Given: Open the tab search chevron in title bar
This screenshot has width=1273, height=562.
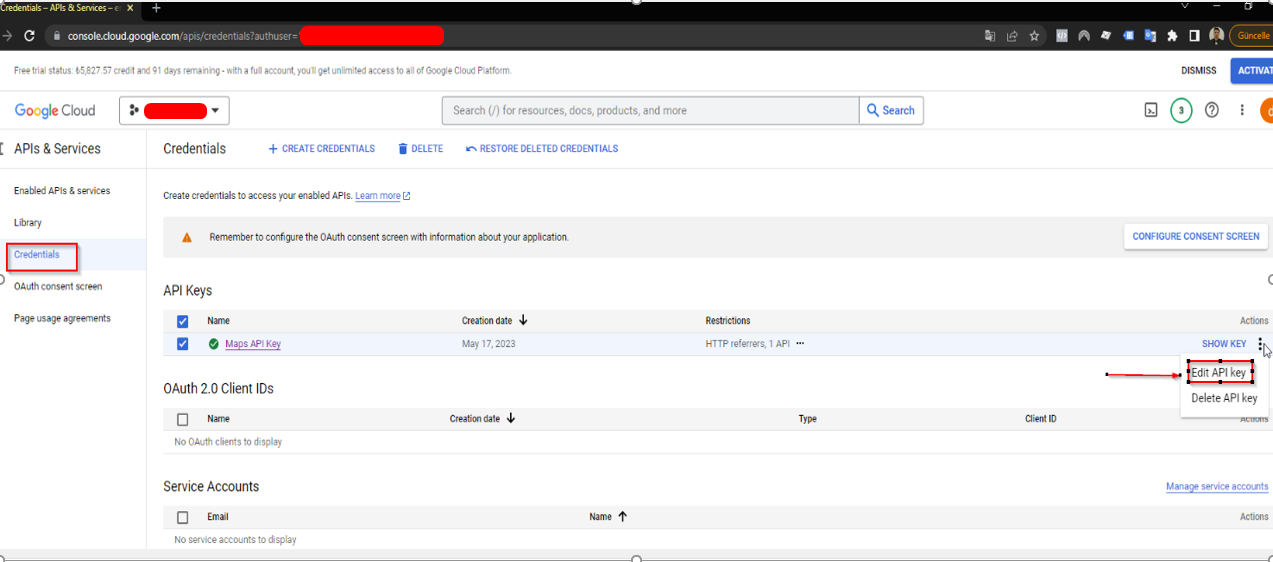Looking at the screenshot, I should pyautogui.click(x=1185, y=6).
